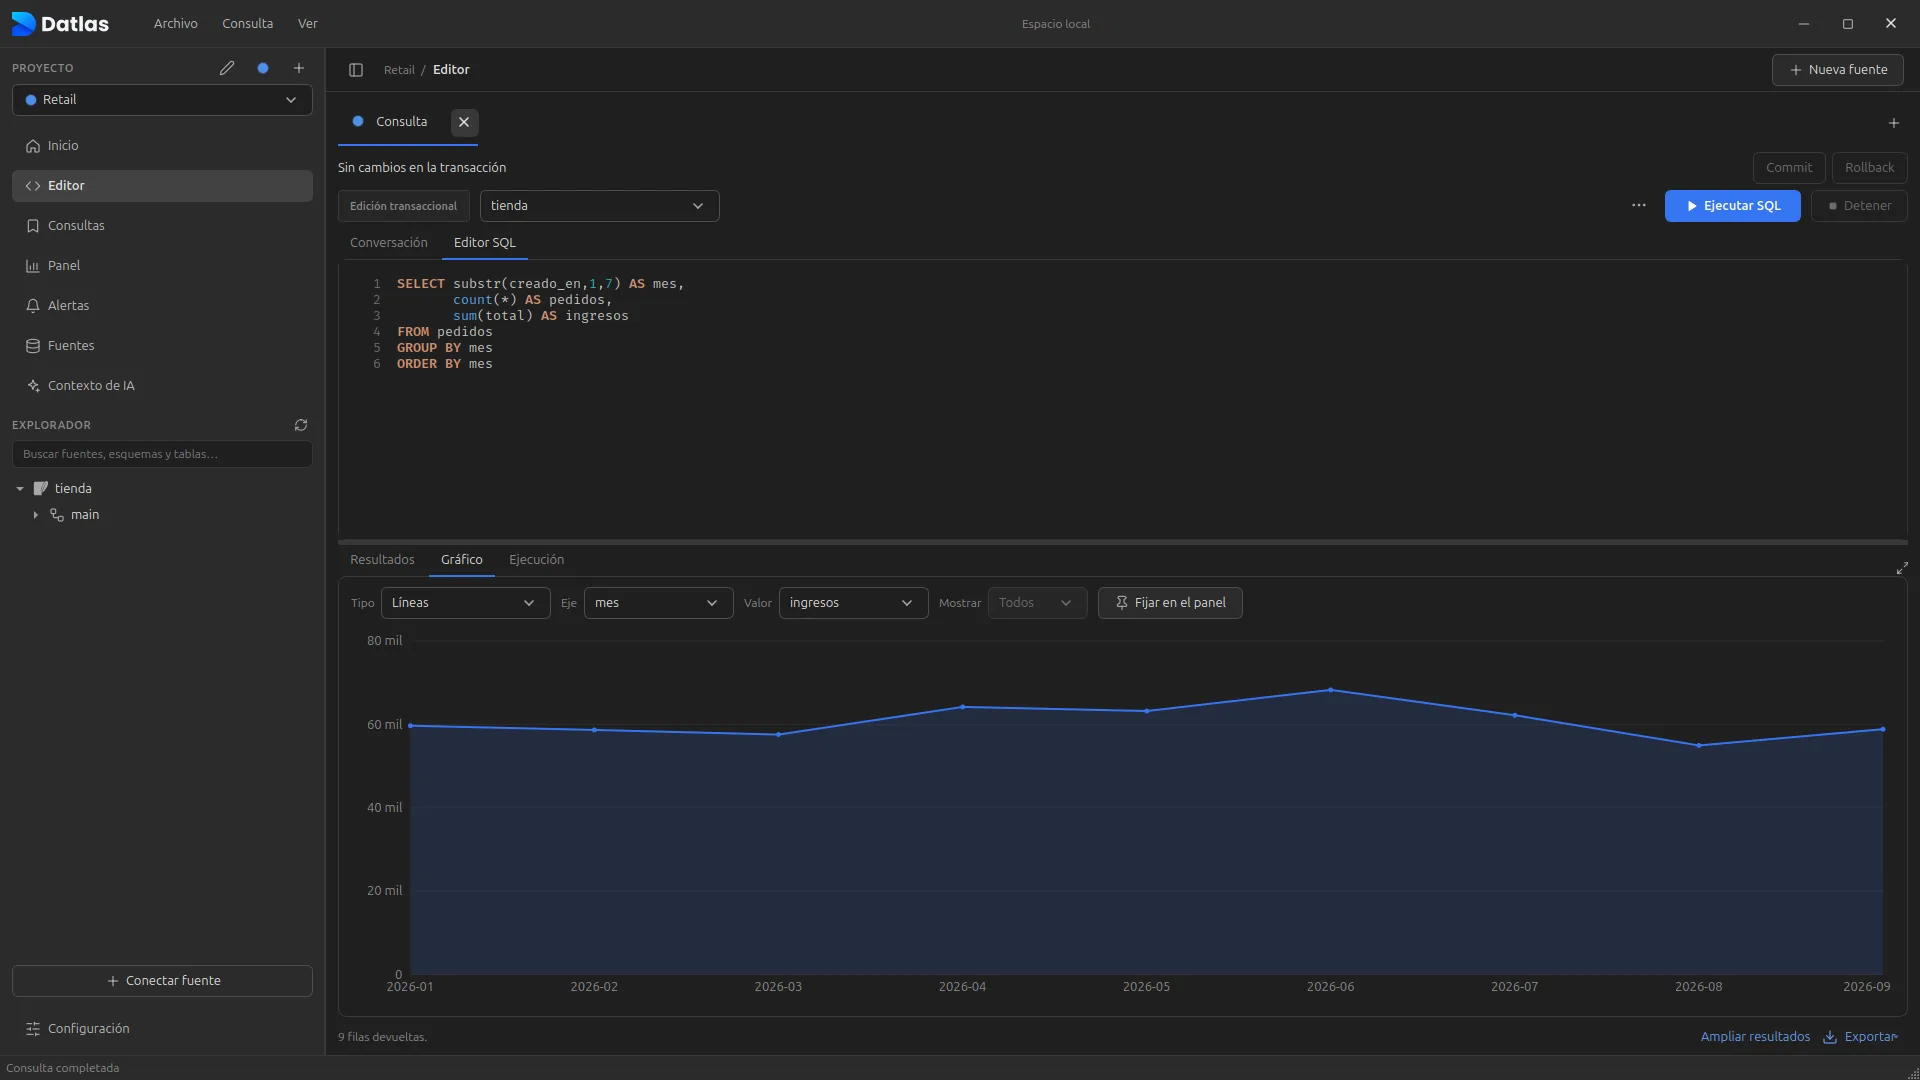Open the Consulta menu
The width and height of the screenshot is (1920, 1080).
[x=248, y=24]
